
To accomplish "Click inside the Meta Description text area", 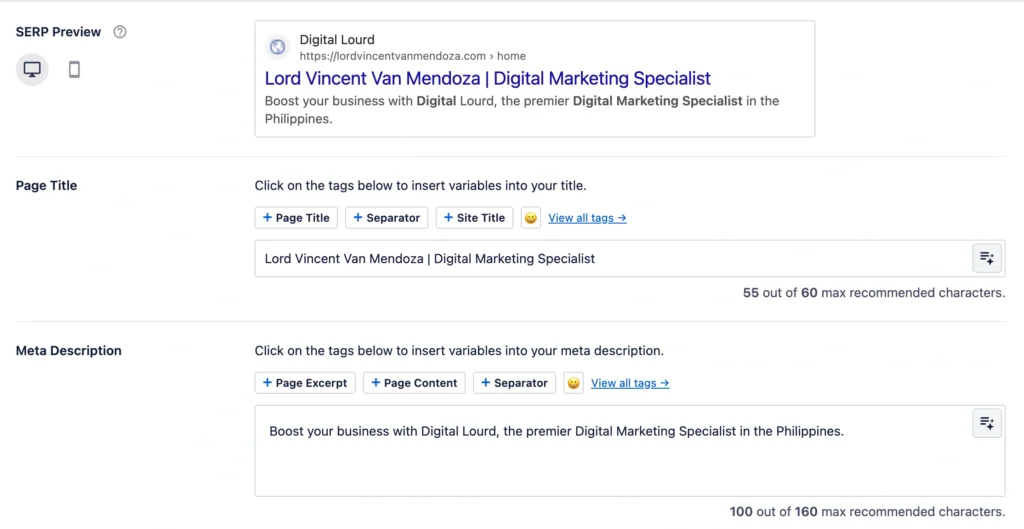I will tap(630, 451).
